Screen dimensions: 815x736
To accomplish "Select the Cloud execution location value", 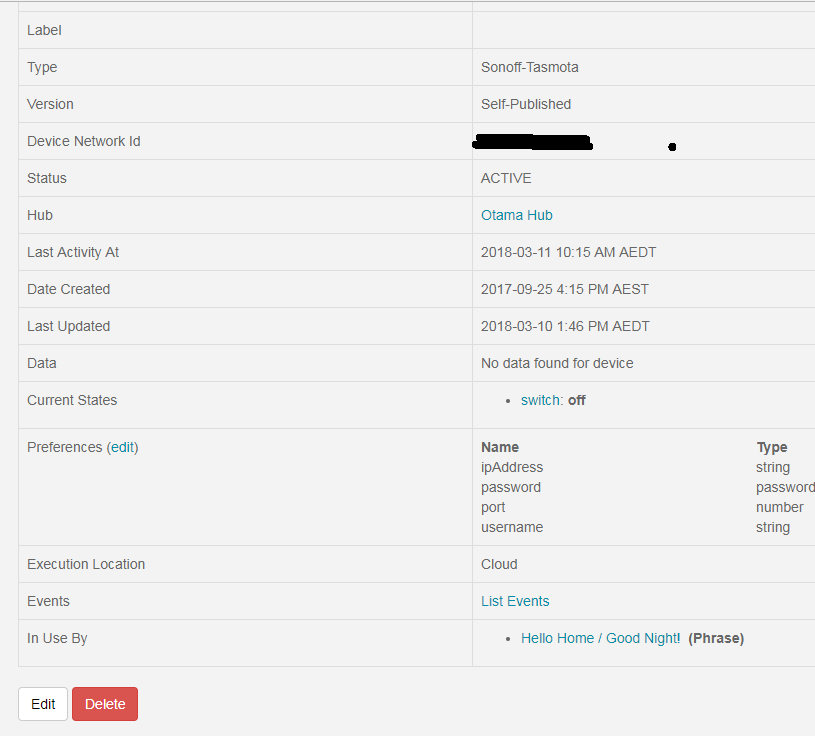I will point(498,564).
